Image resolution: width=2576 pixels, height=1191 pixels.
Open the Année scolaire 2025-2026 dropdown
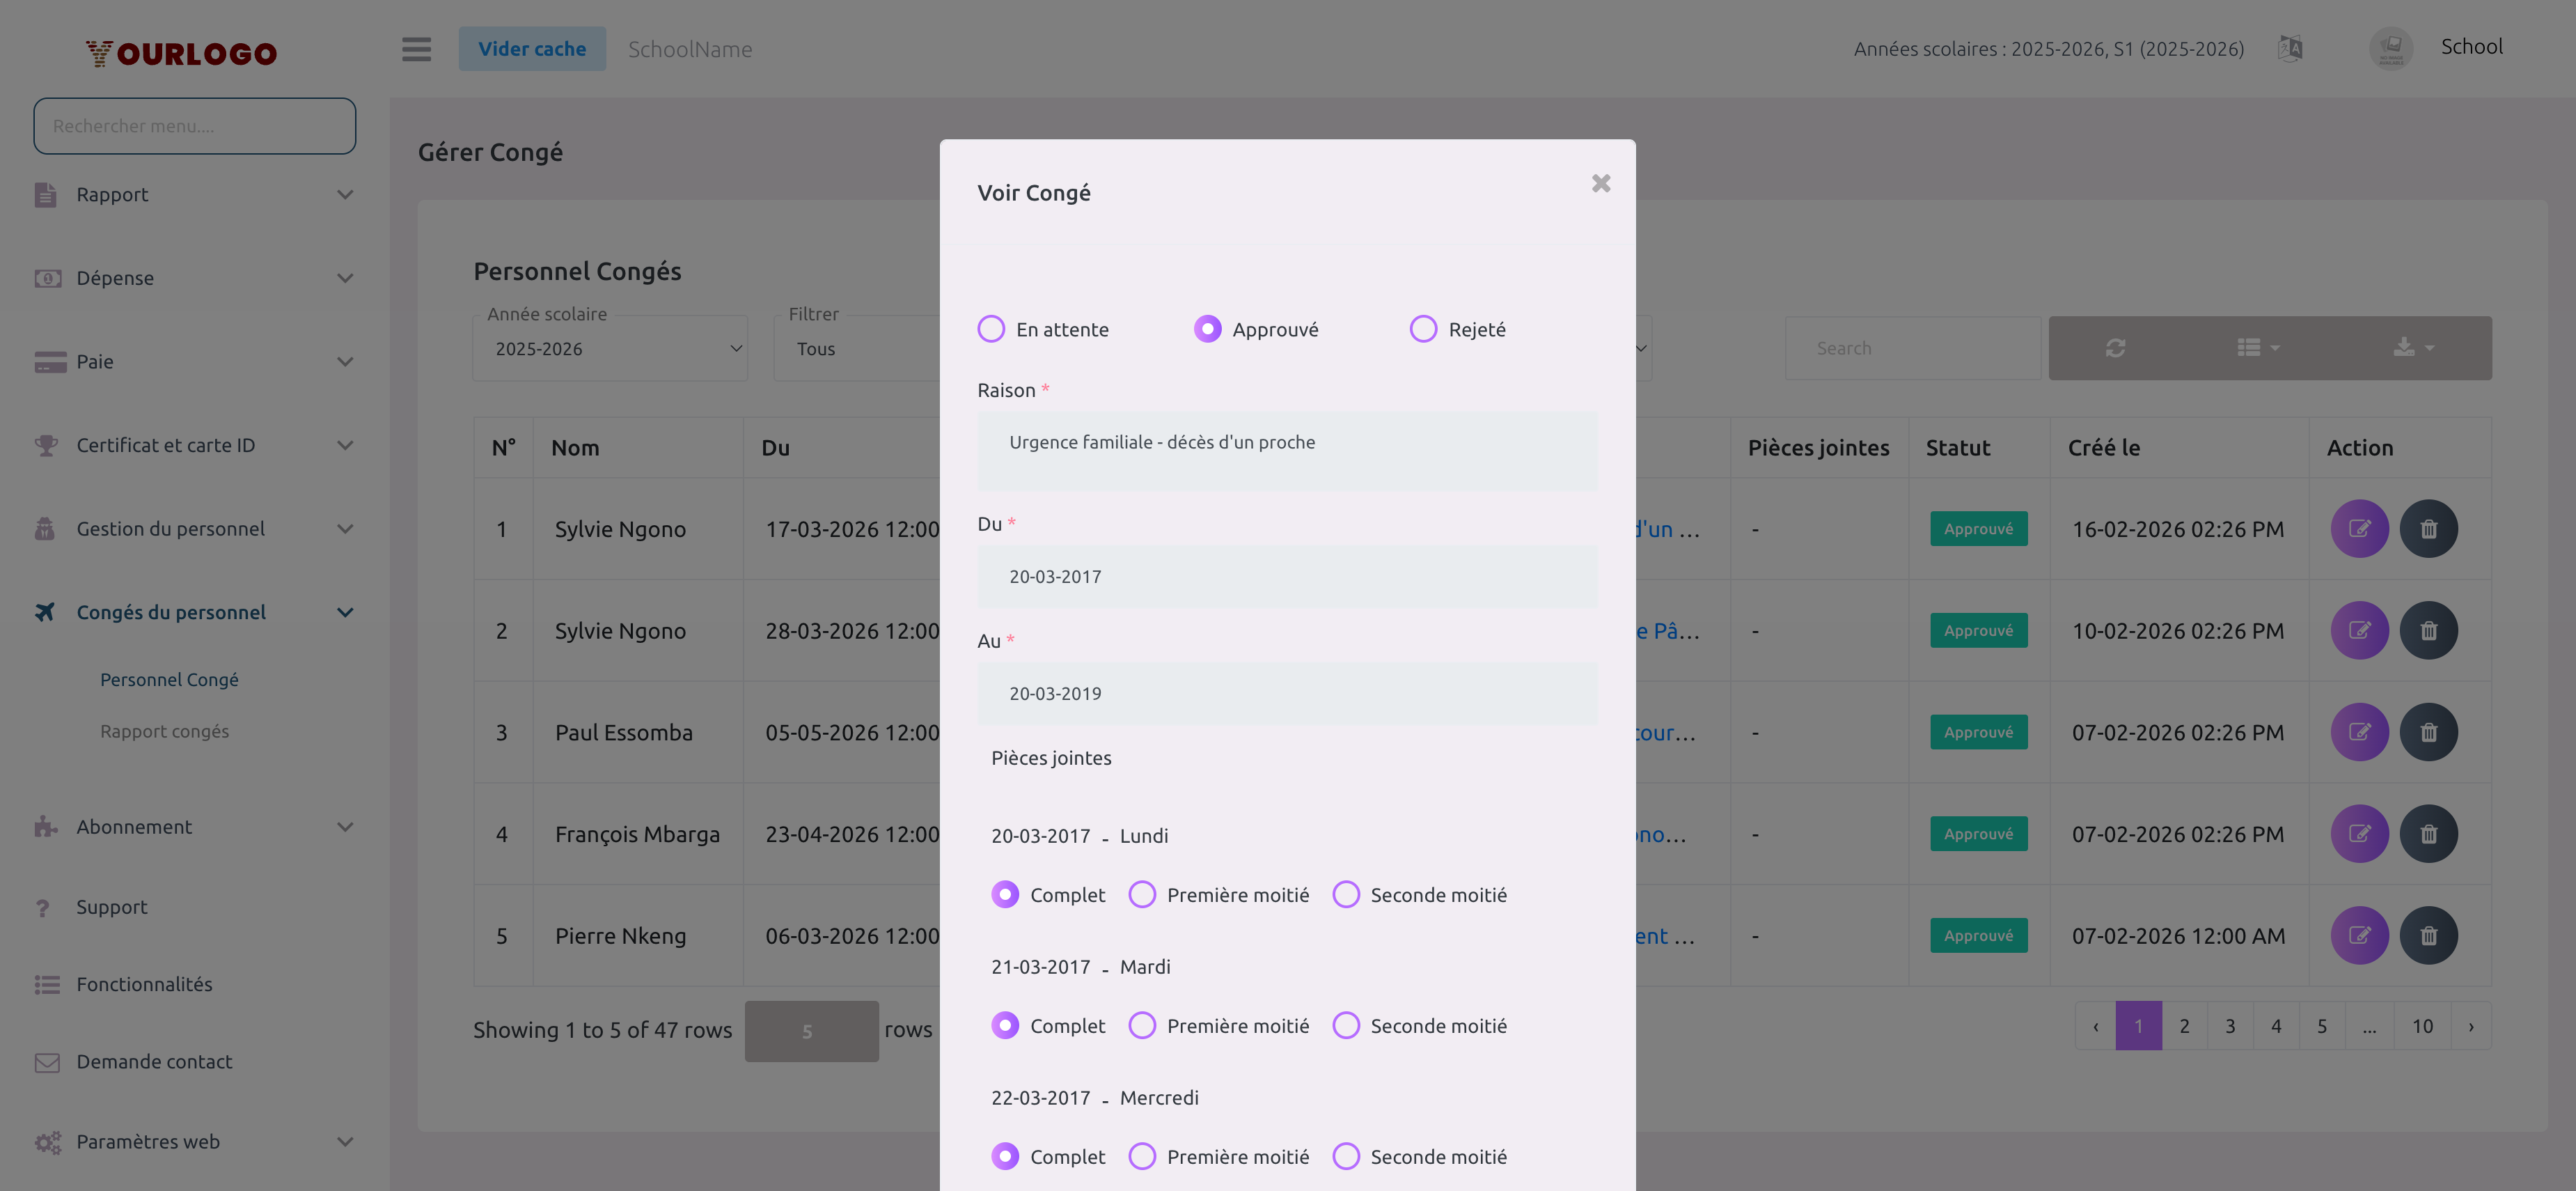click(610, 349)
